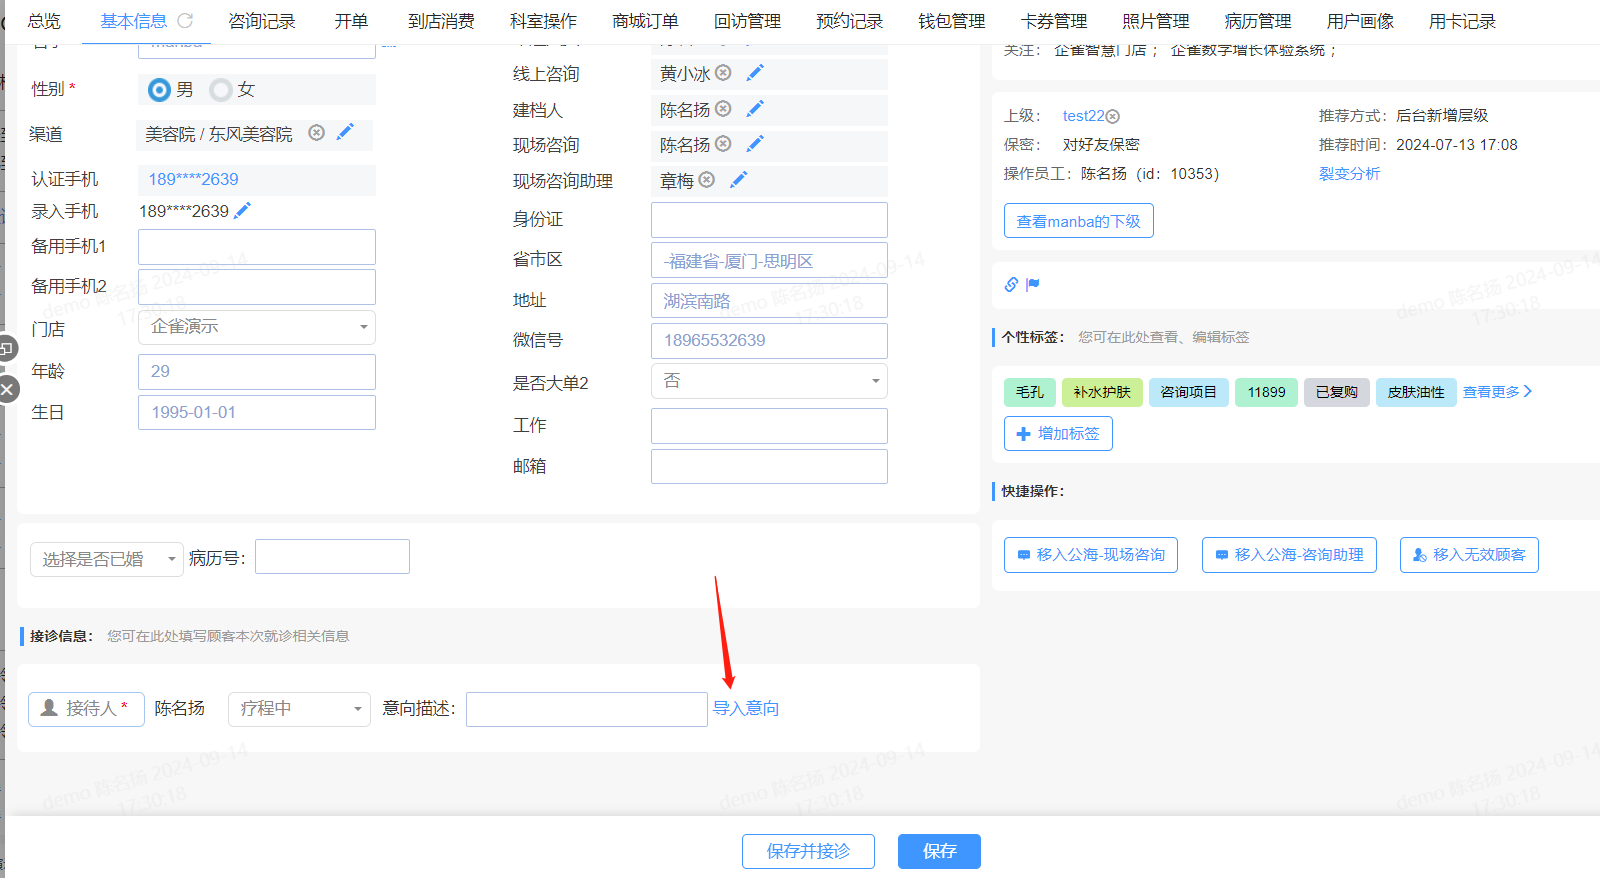The image size is (1600, 878).
Task: Click the blue flag icon
Action: pos(1033,285)
